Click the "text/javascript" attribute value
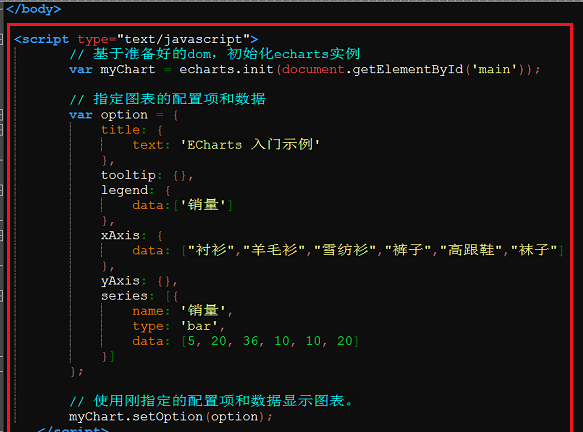Viewport: 583px width, 432px height. pyautogui.click(x=183, y=39)
